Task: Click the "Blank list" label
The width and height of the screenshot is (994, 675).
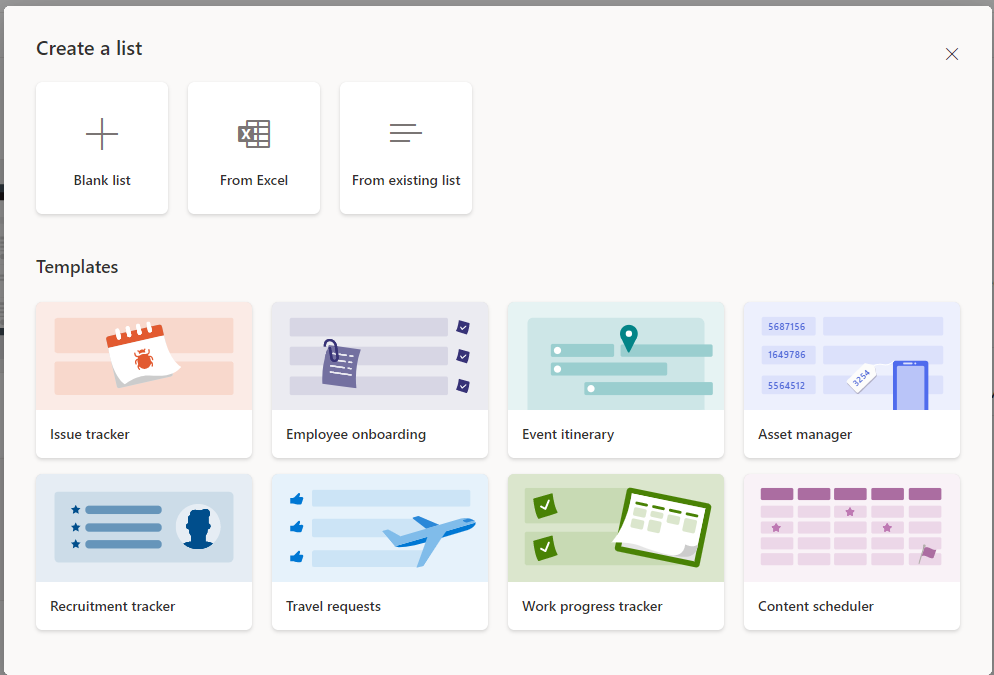Action: (x=102, y=181)
